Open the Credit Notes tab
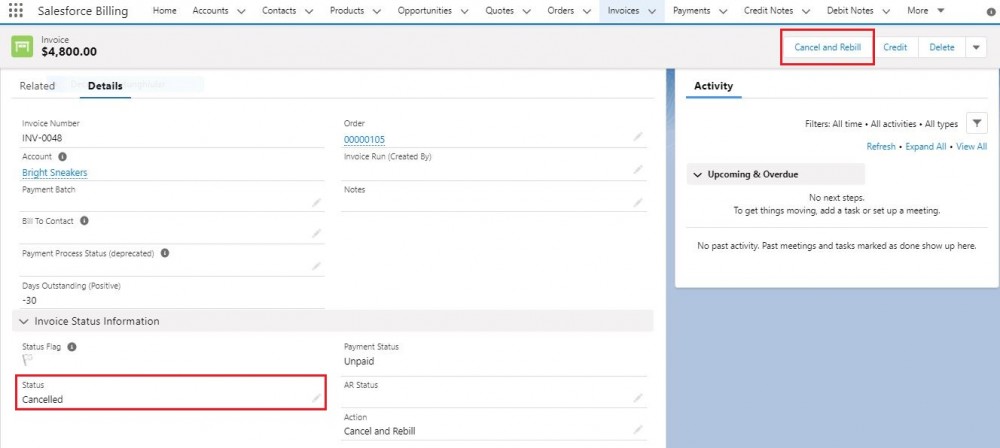Viewport: 1000px width, 448px height. click(768, 11)
